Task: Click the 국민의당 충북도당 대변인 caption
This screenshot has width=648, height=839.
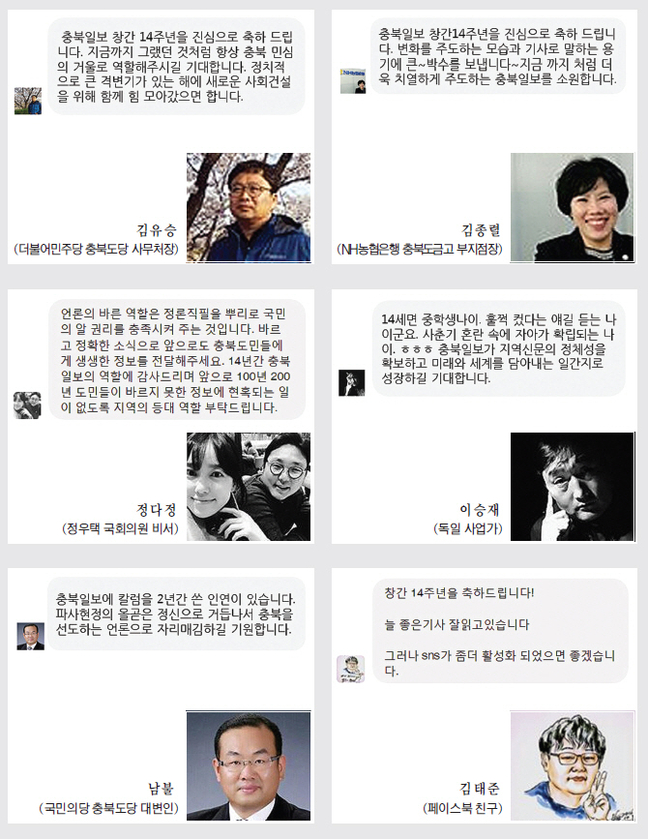Action: 109,808
